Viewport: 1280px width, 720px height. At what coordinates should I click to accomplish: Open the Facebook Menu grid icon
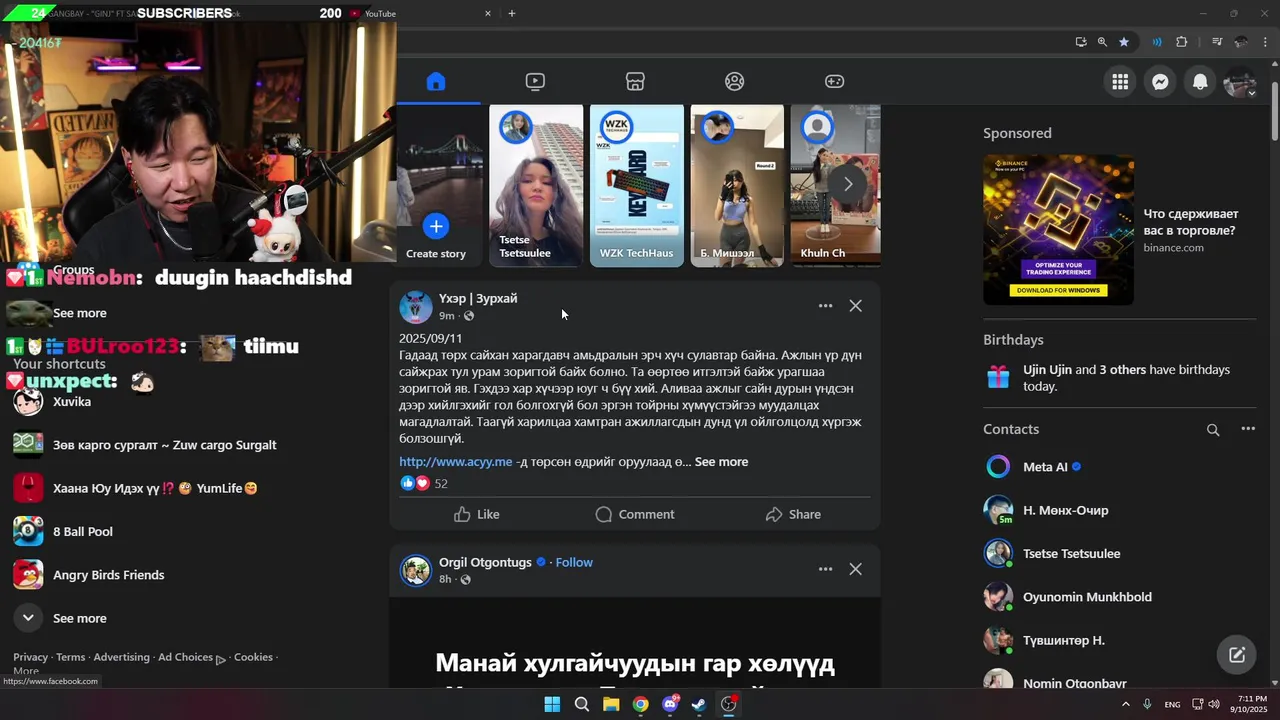[x=1120, y=82]
